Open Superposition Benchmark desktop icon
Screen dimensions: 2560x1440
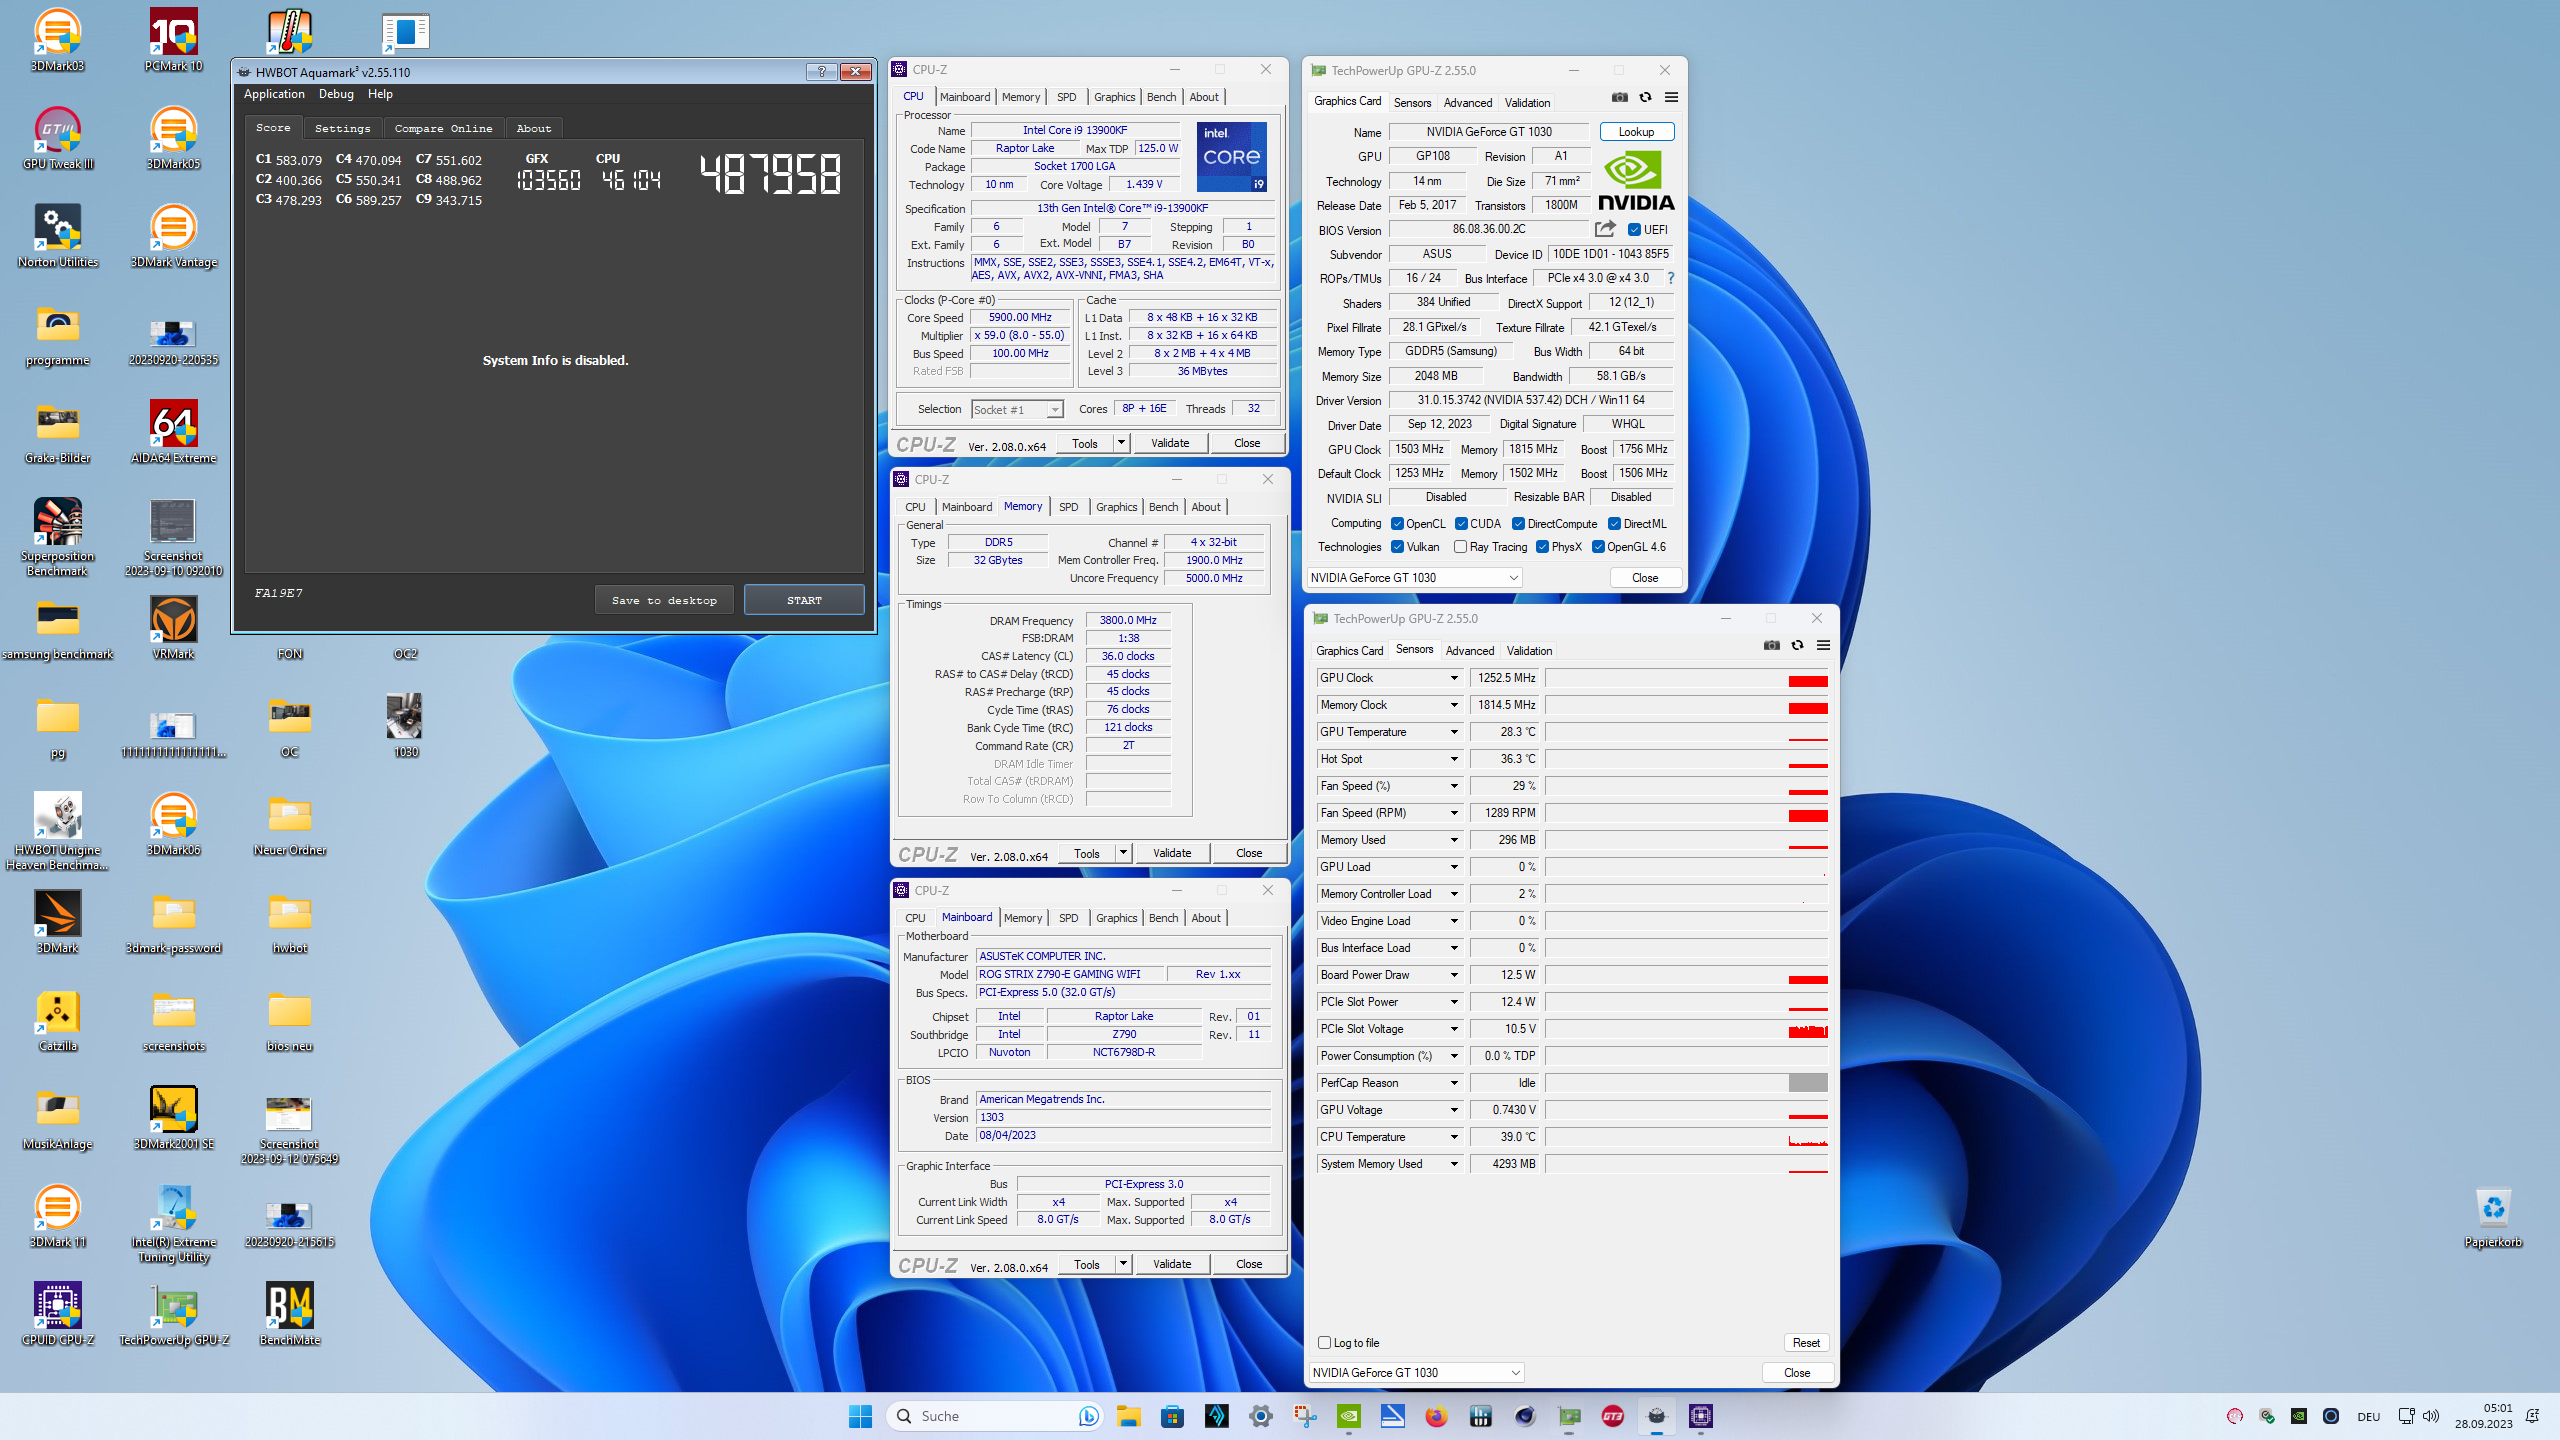pos(57,537)
